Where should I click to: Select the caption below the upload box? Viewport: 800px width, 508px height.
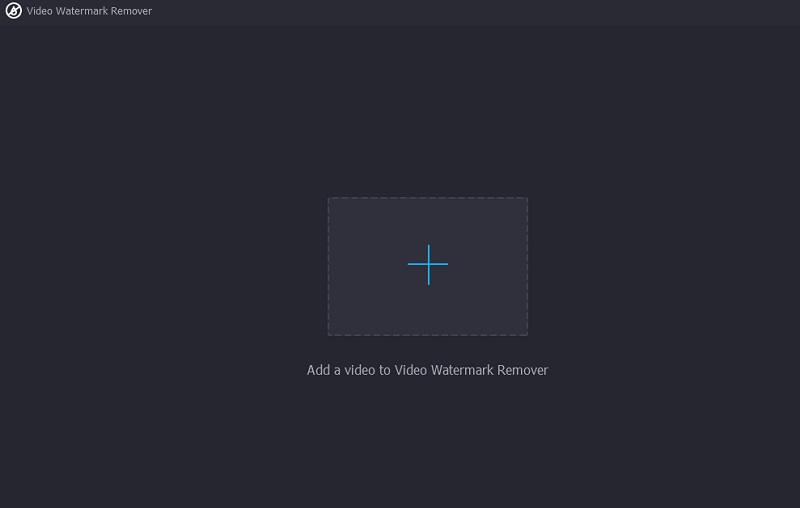coord(427,370)
